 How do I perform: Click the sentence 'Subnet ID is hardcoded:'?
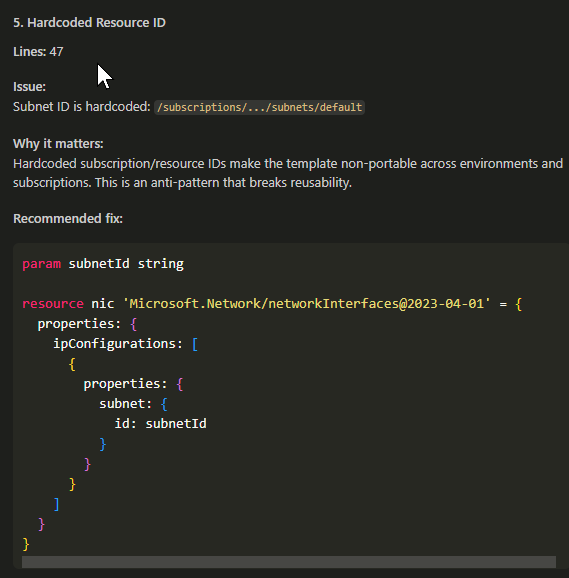pos(82,107)
